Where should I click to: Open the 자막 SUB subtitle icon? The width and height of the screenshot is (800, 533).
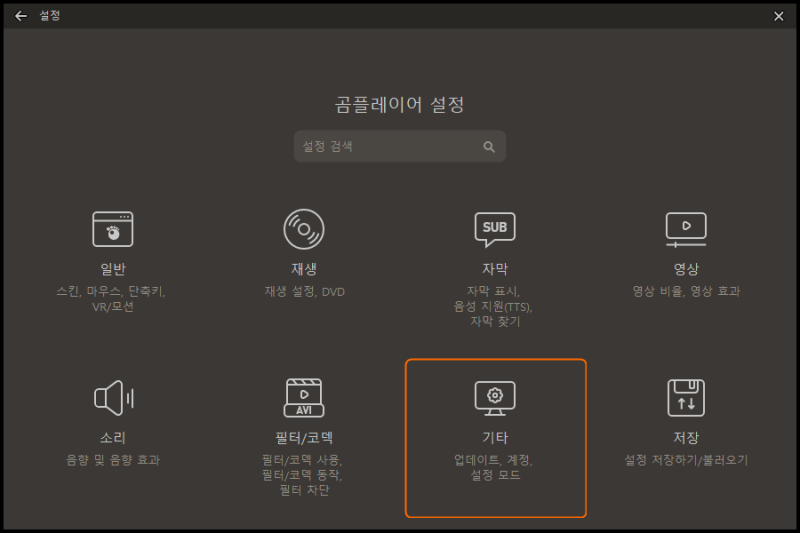tap(495, 230)
